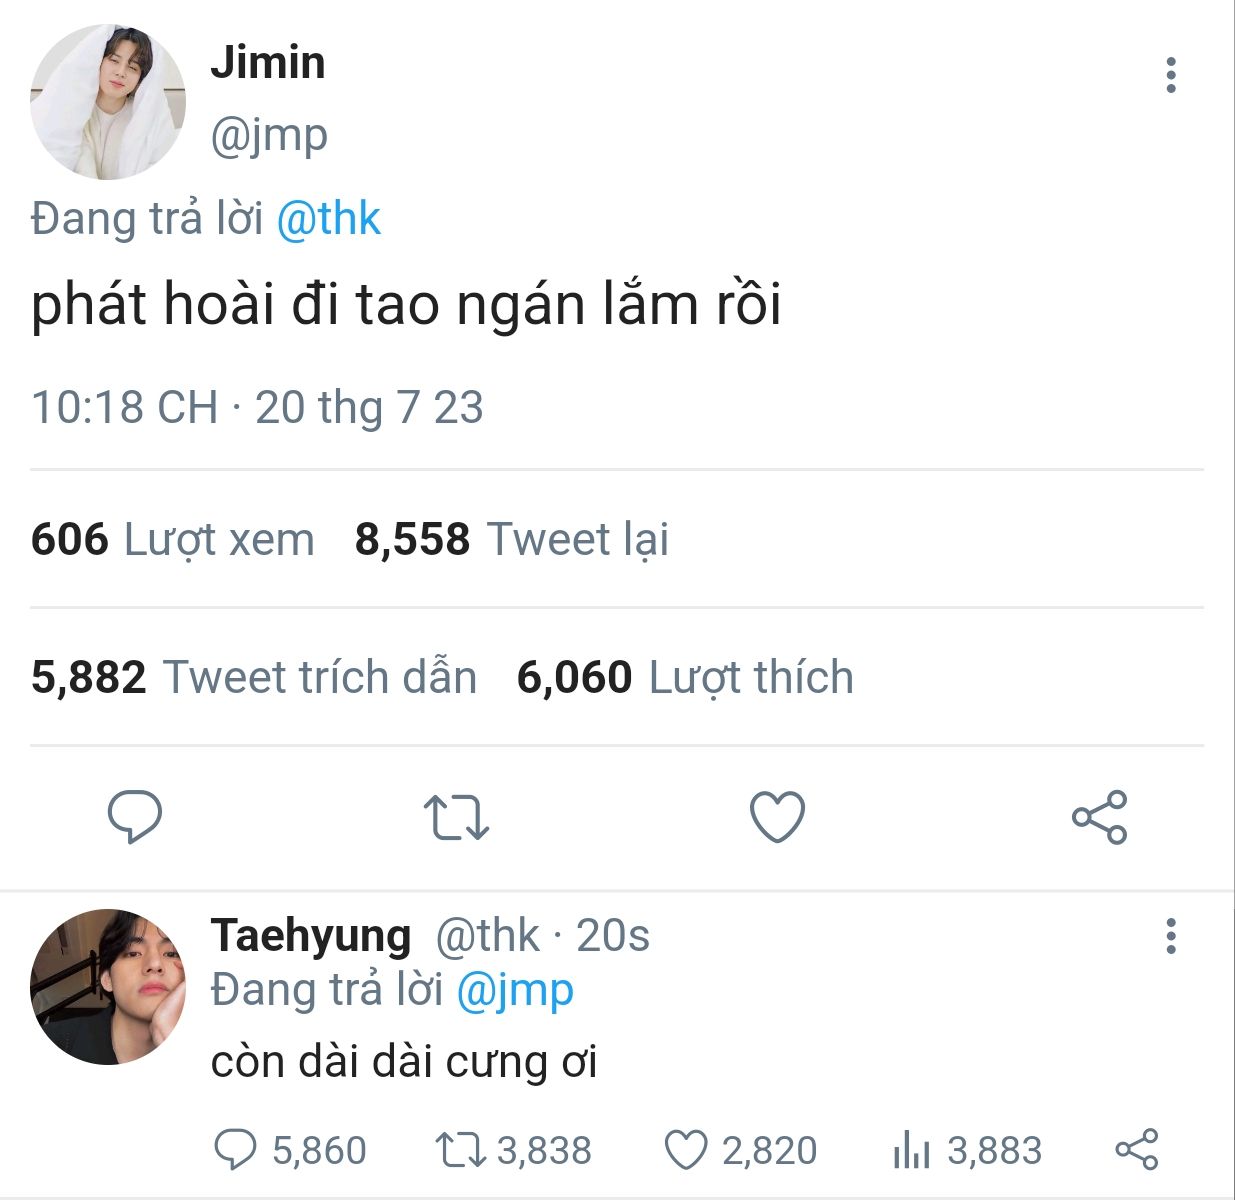
Task: Open the @jmp mention link in Taehyung's reply
Action: point(515,990)
